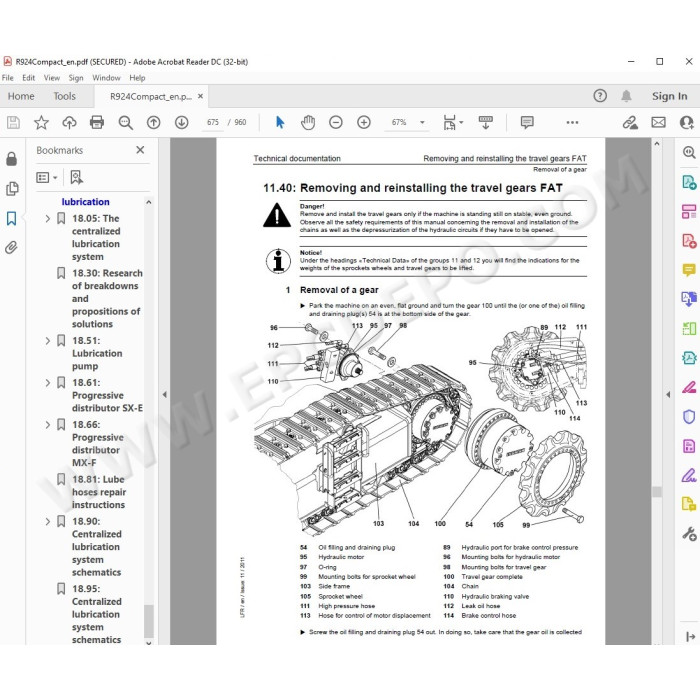Show the security settings padlock panel
Image resolution: width=700 pixels, height=700 pixels.
click(x=12, y=159)
